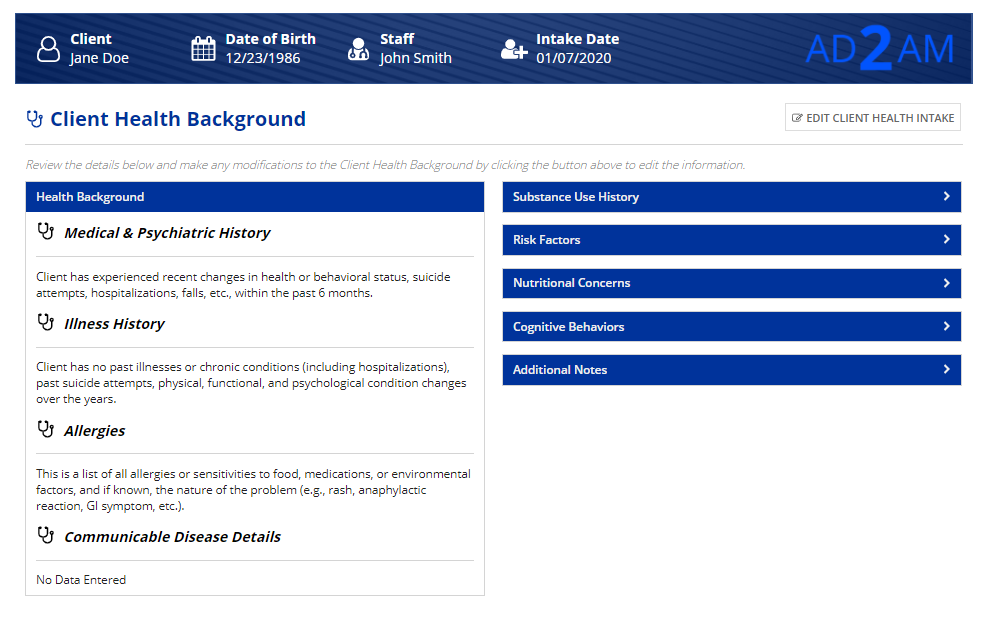
Task: Click stethoscope icon beside Client Health Background title
Action: (x=35, y=119)
